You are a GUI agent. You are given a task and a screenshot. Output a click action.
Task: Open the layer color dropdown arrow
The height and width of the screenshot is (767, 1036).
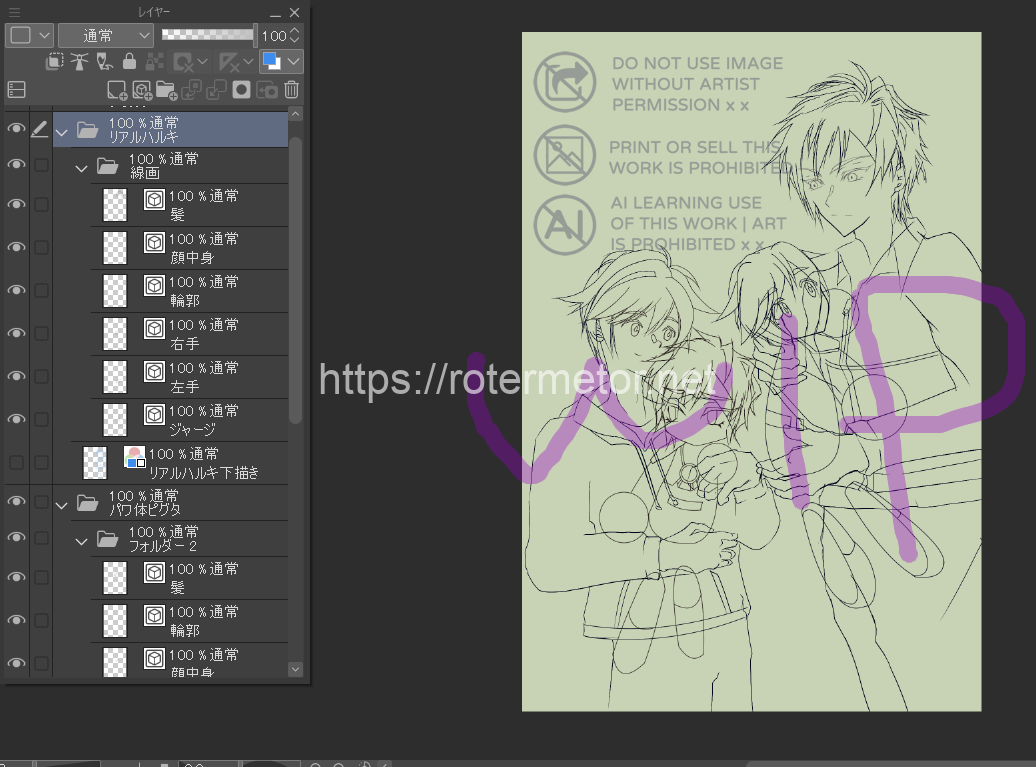click(293, 62)
